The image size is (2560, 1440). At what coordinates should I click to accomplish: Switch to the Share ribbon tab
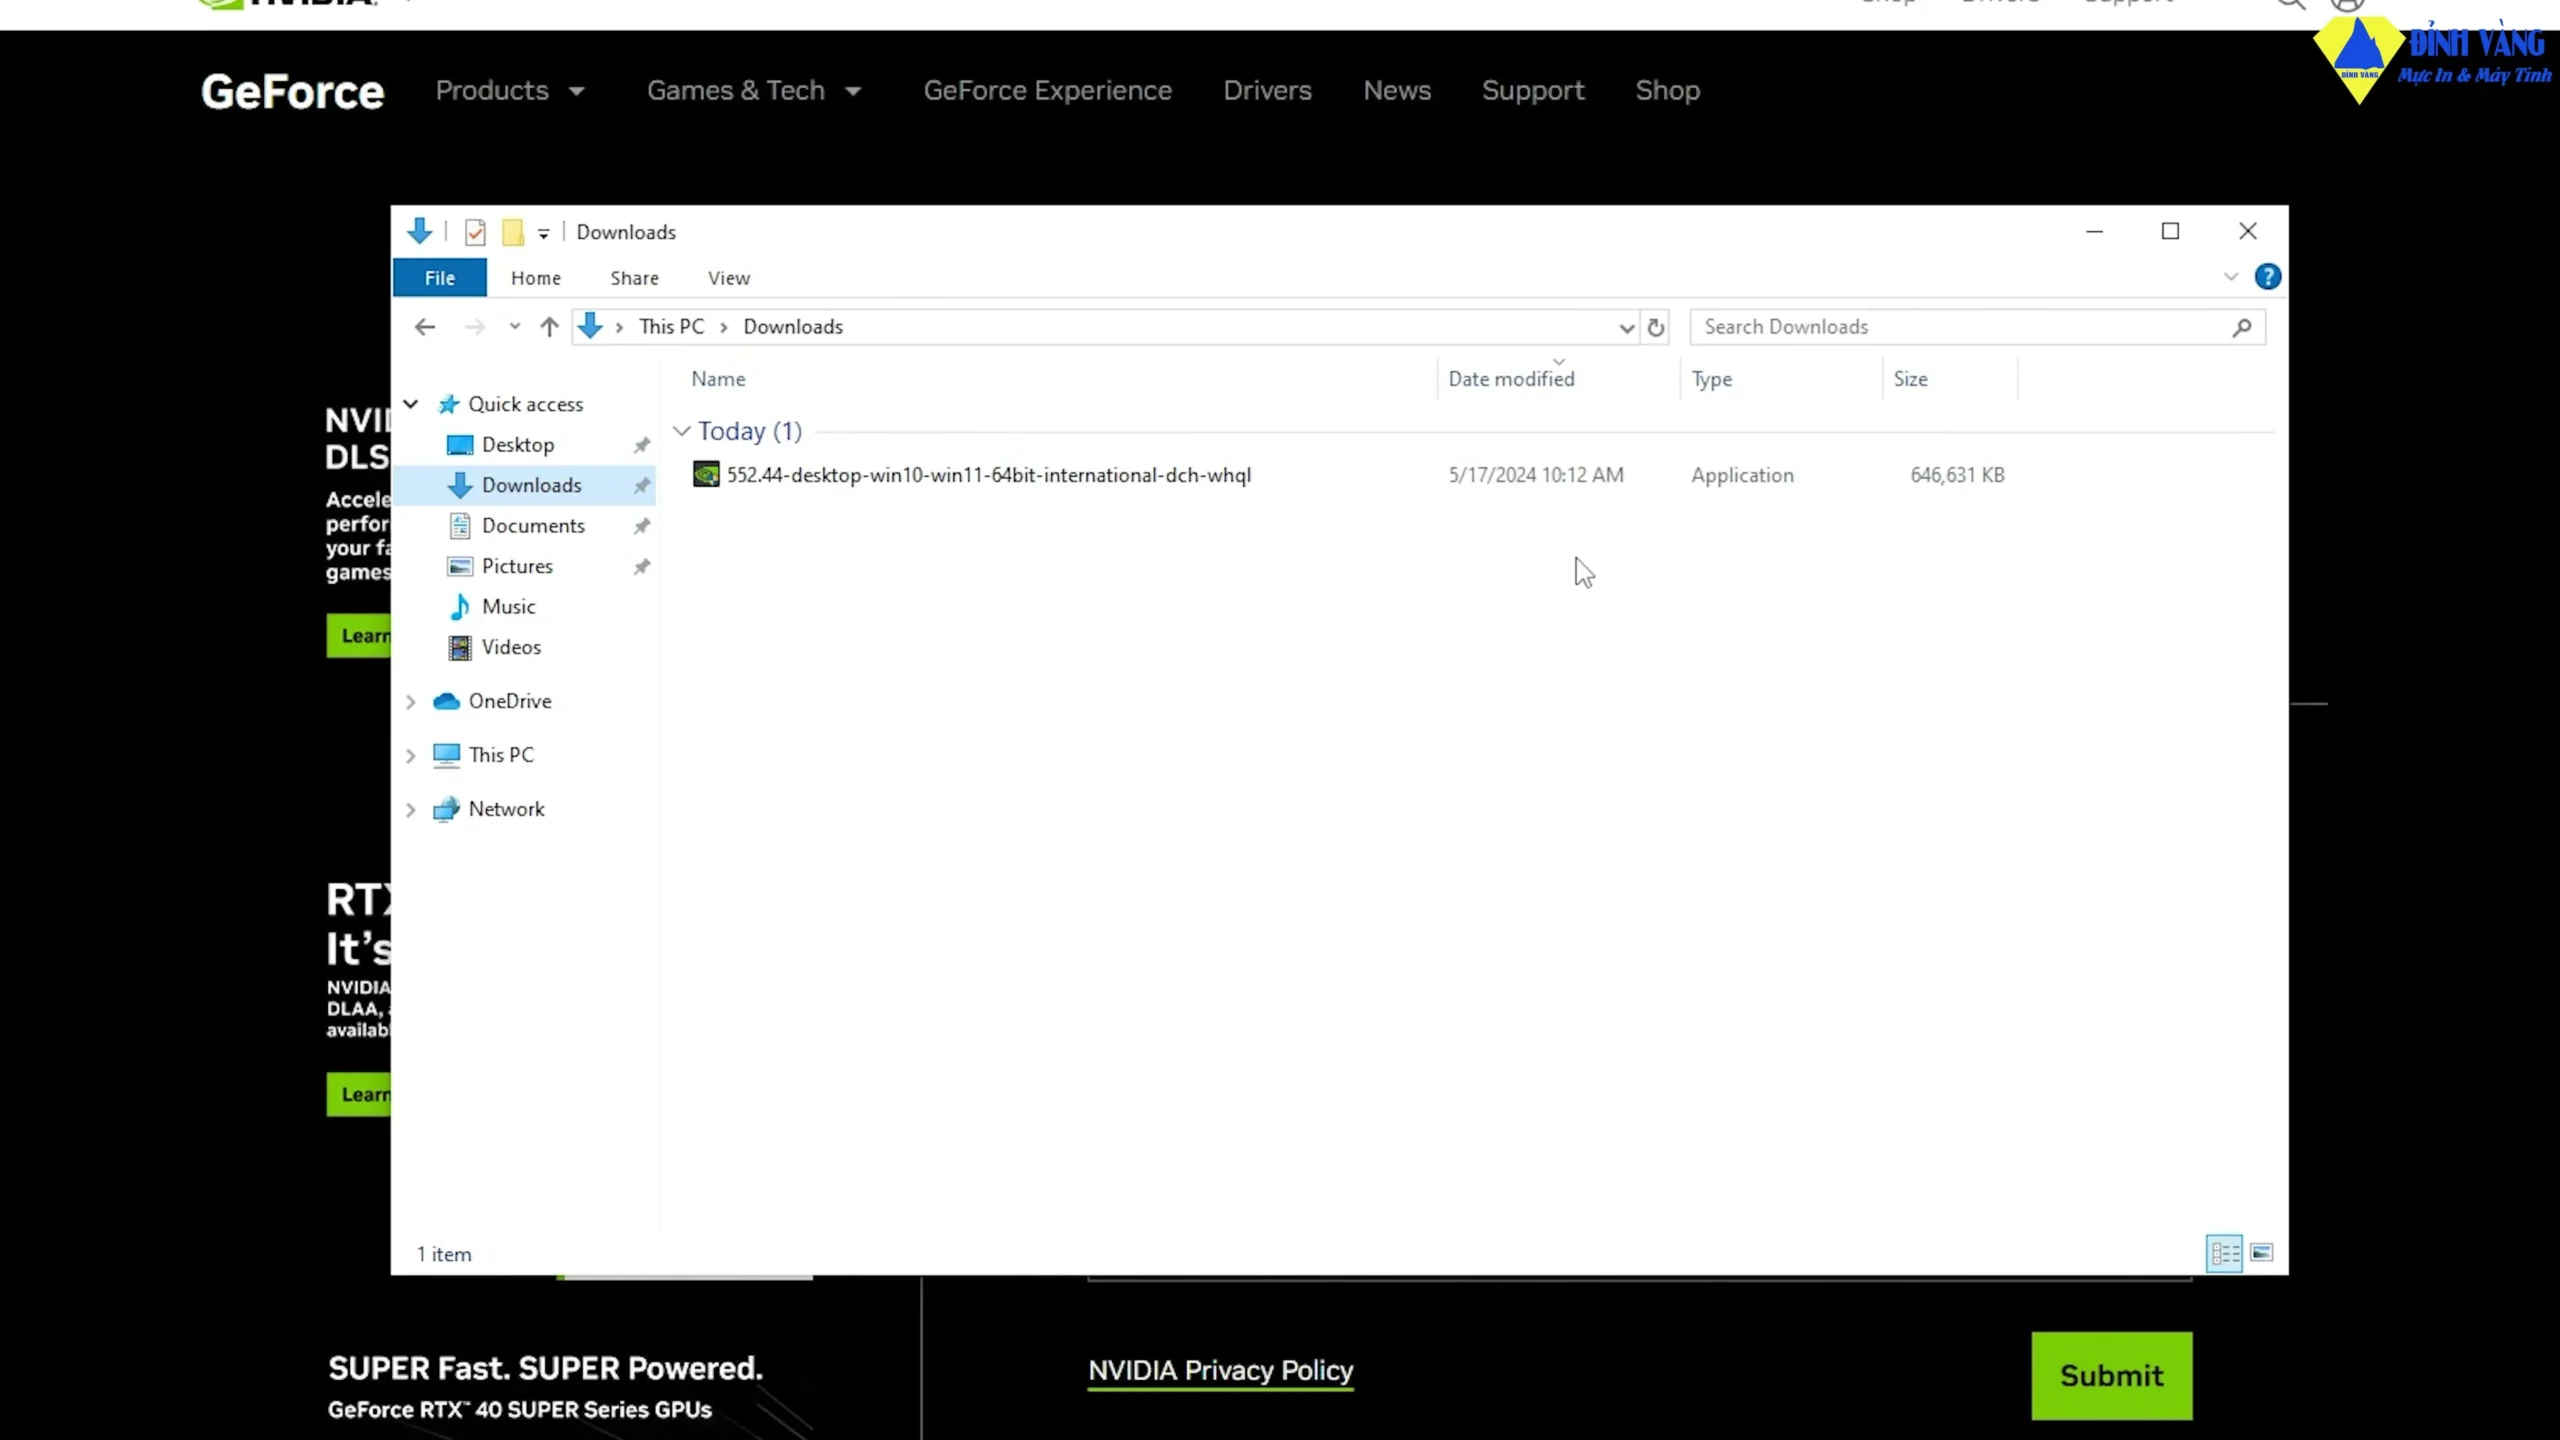coord(635,278)
